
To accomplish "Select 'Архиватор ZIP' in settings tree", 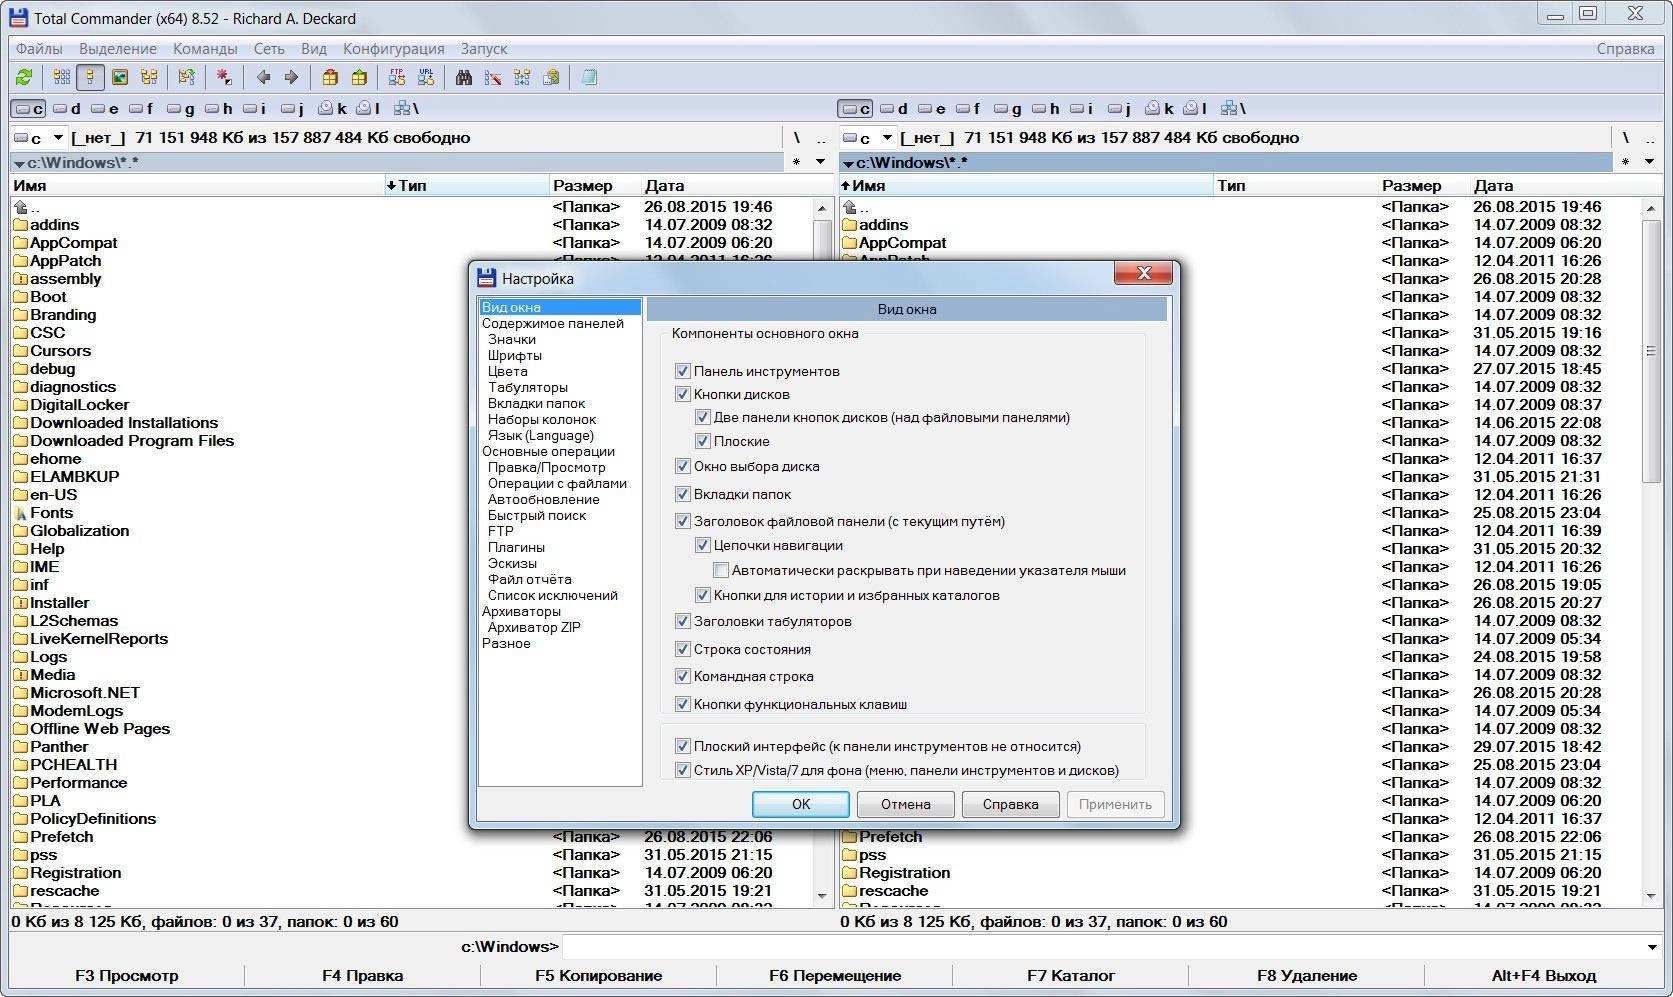I will (534, 627).
